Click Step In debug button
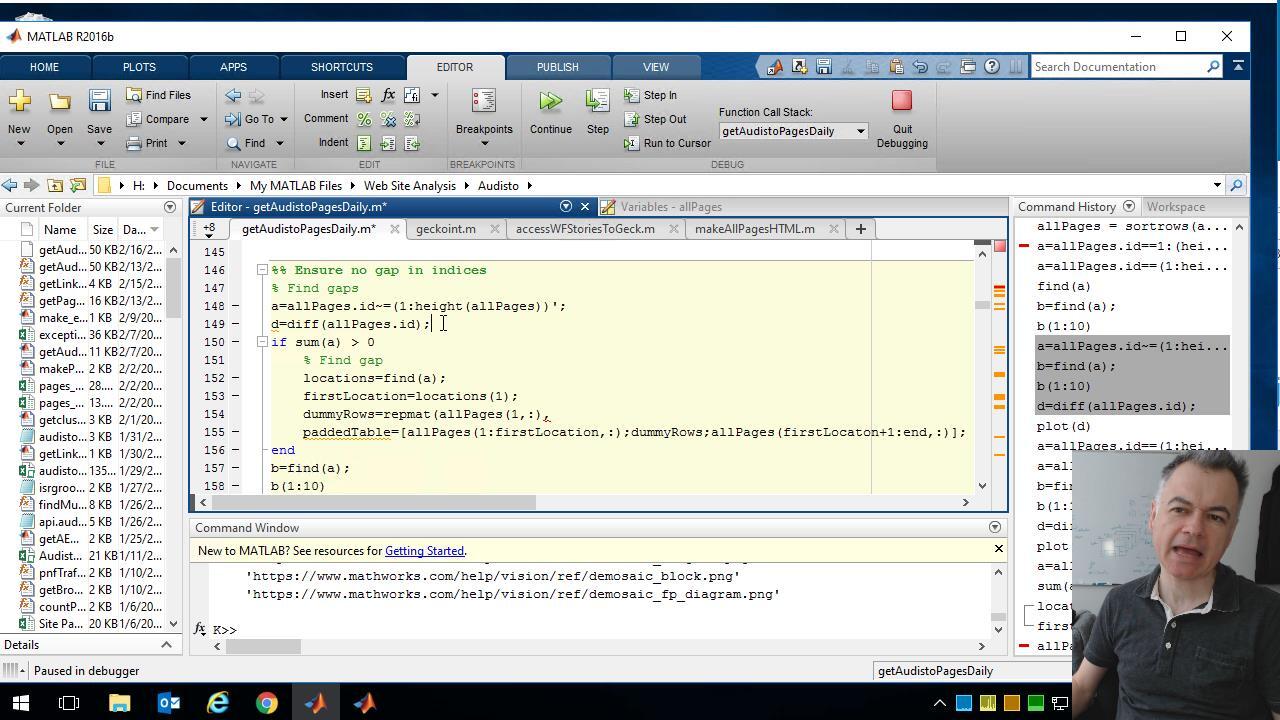Screen dimensions: 1280x720 pos(650,95)
